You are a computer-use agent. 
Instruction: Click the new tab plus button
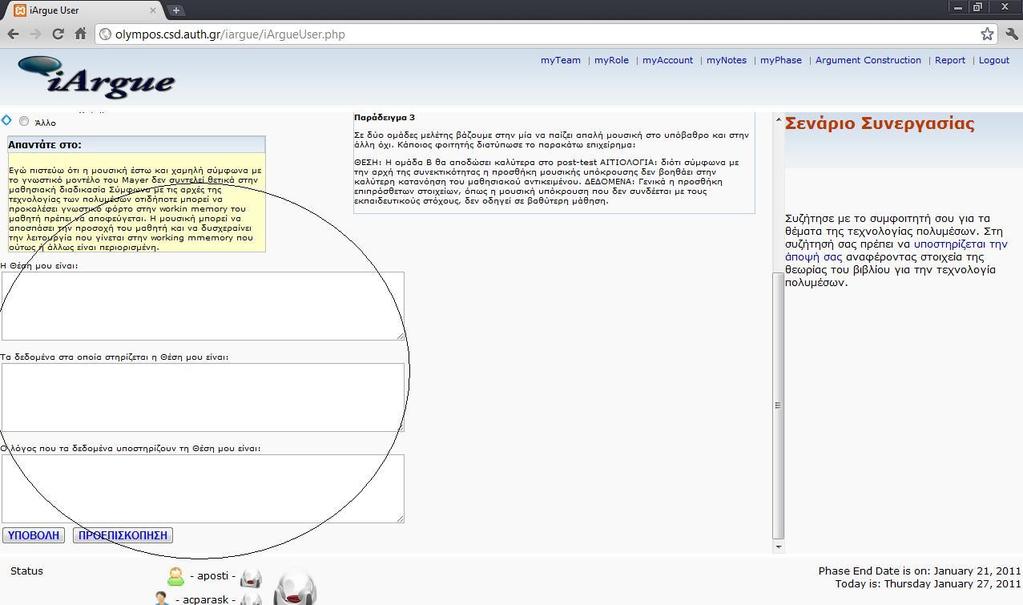[176, 10]
